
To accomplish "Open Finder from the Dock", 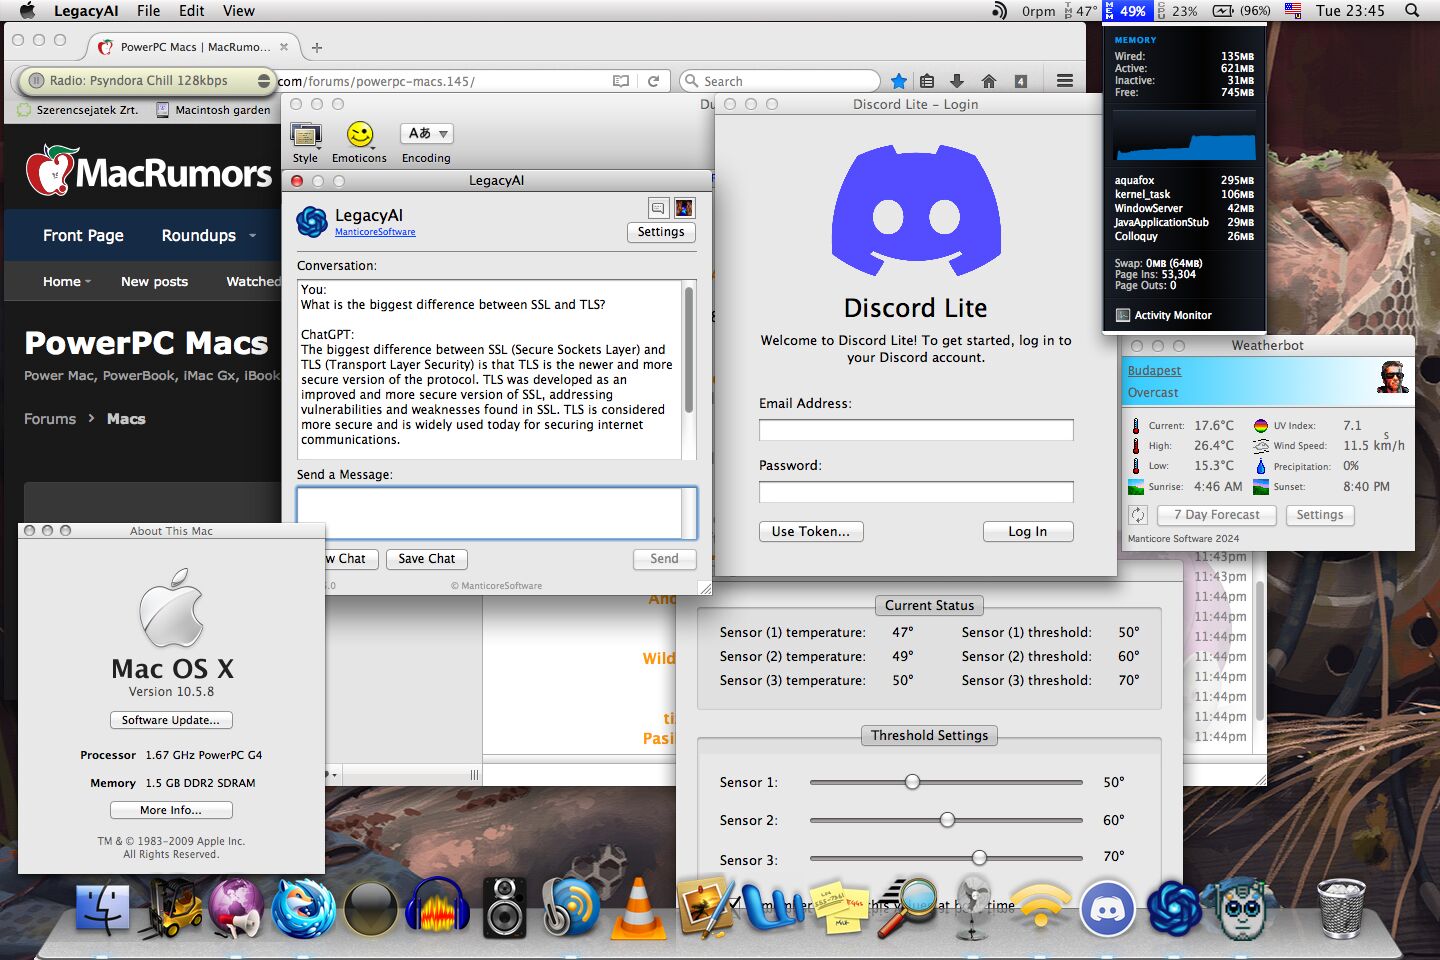I will [103, 908].
